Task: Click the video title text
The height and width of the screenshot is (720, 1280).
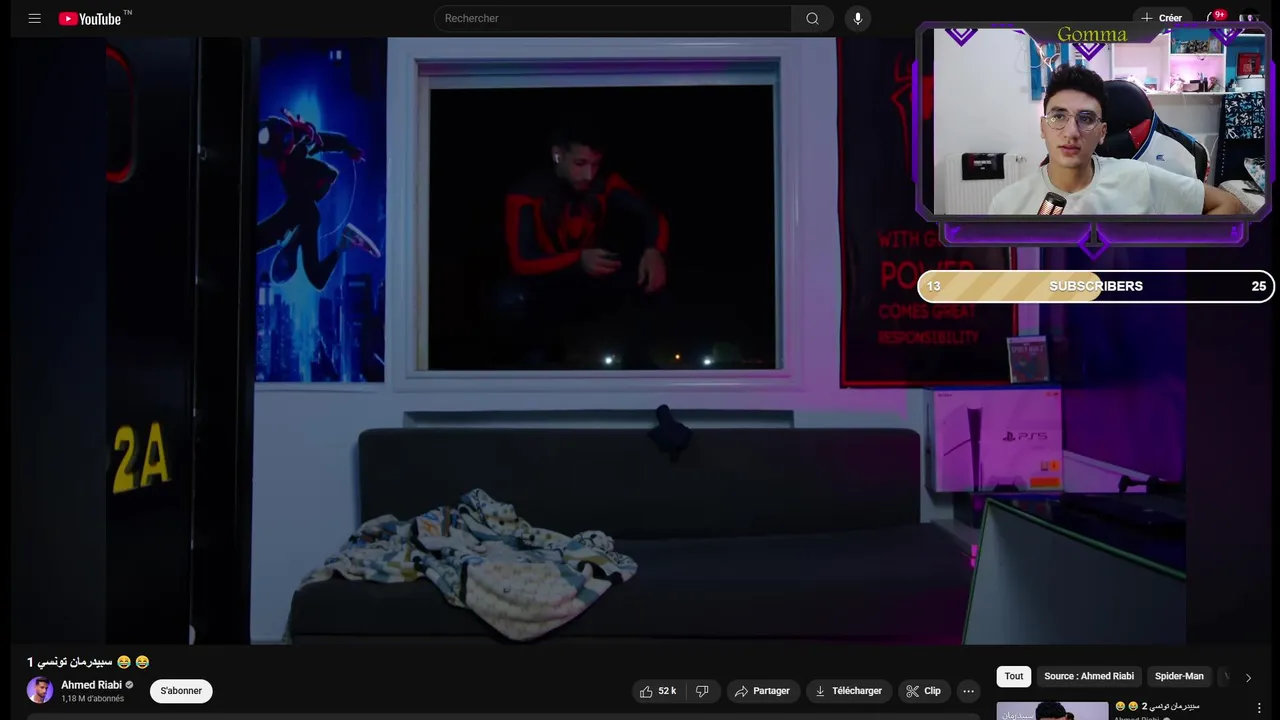Action: point(88,662)
